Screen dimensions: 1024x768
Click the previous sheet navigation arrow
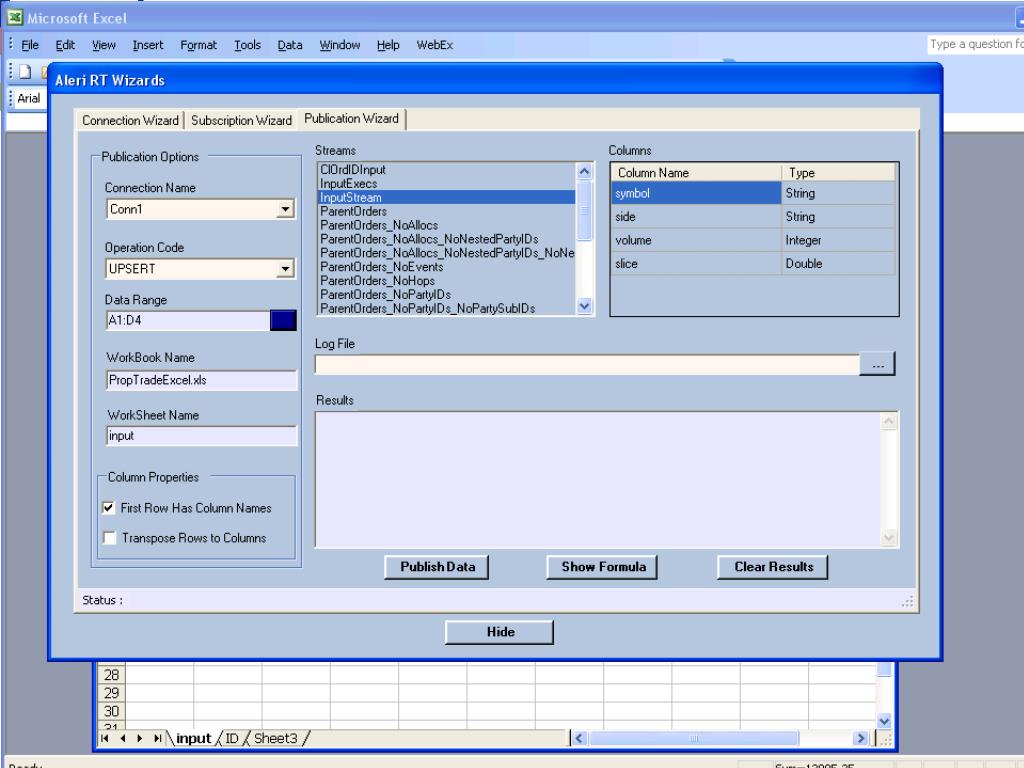coord(122,738)
